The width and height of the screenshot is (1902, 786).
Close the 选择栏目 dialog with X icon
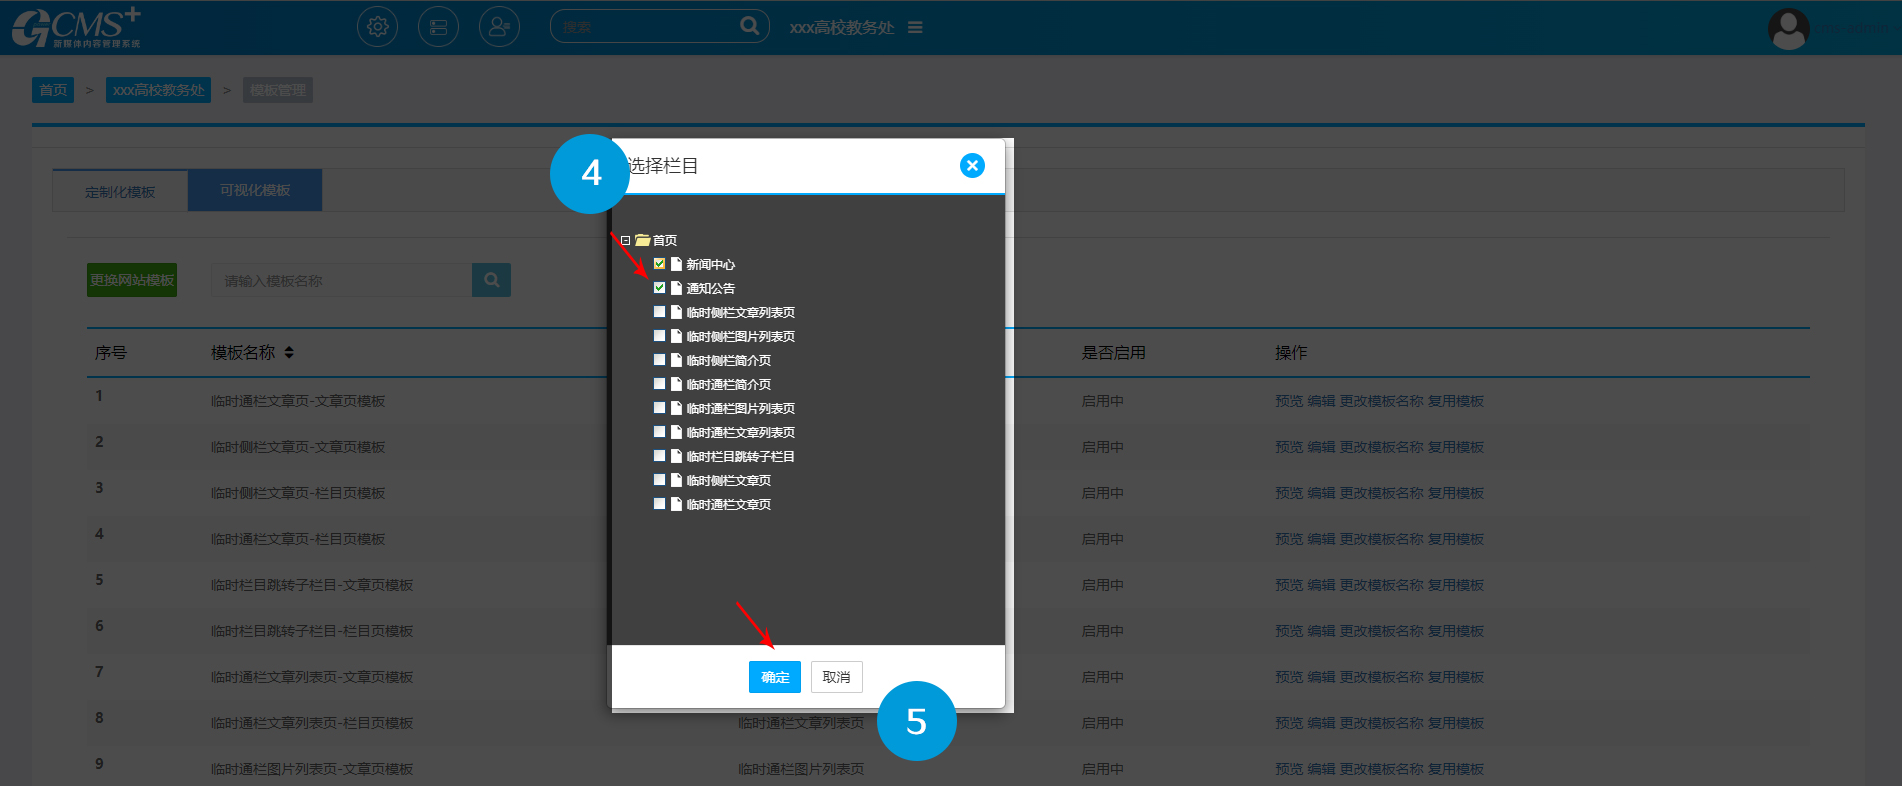(x=972, y=166)
